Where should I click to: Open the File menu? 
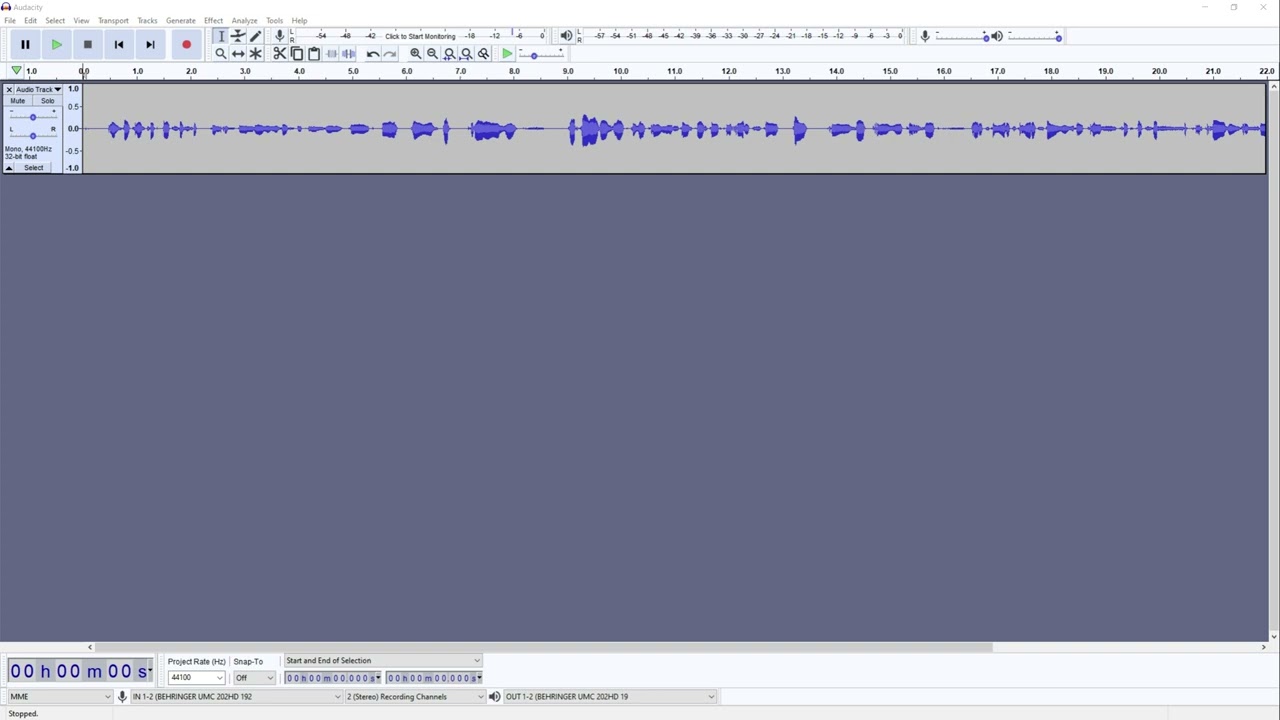10,20
